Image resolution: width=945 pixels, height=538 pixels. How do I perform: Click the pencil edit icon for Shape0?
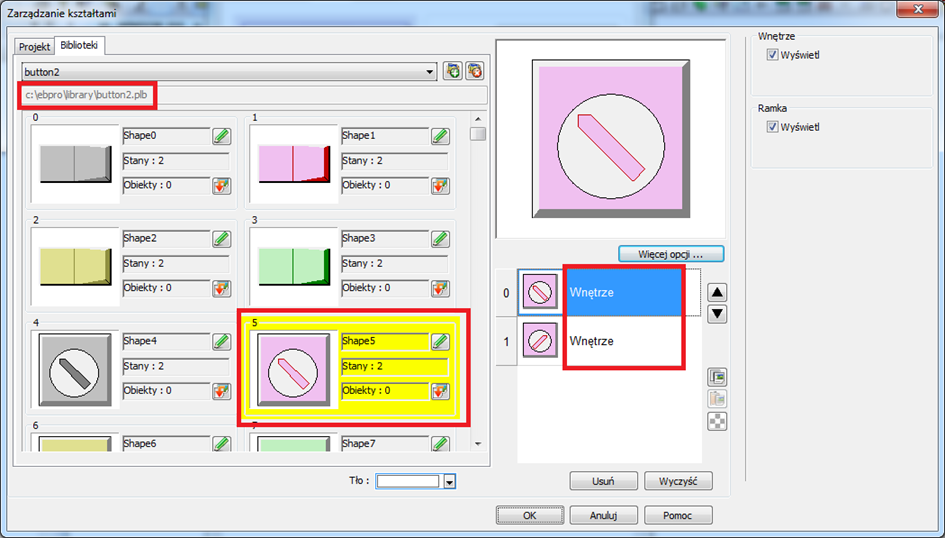(x=222, y=136)
